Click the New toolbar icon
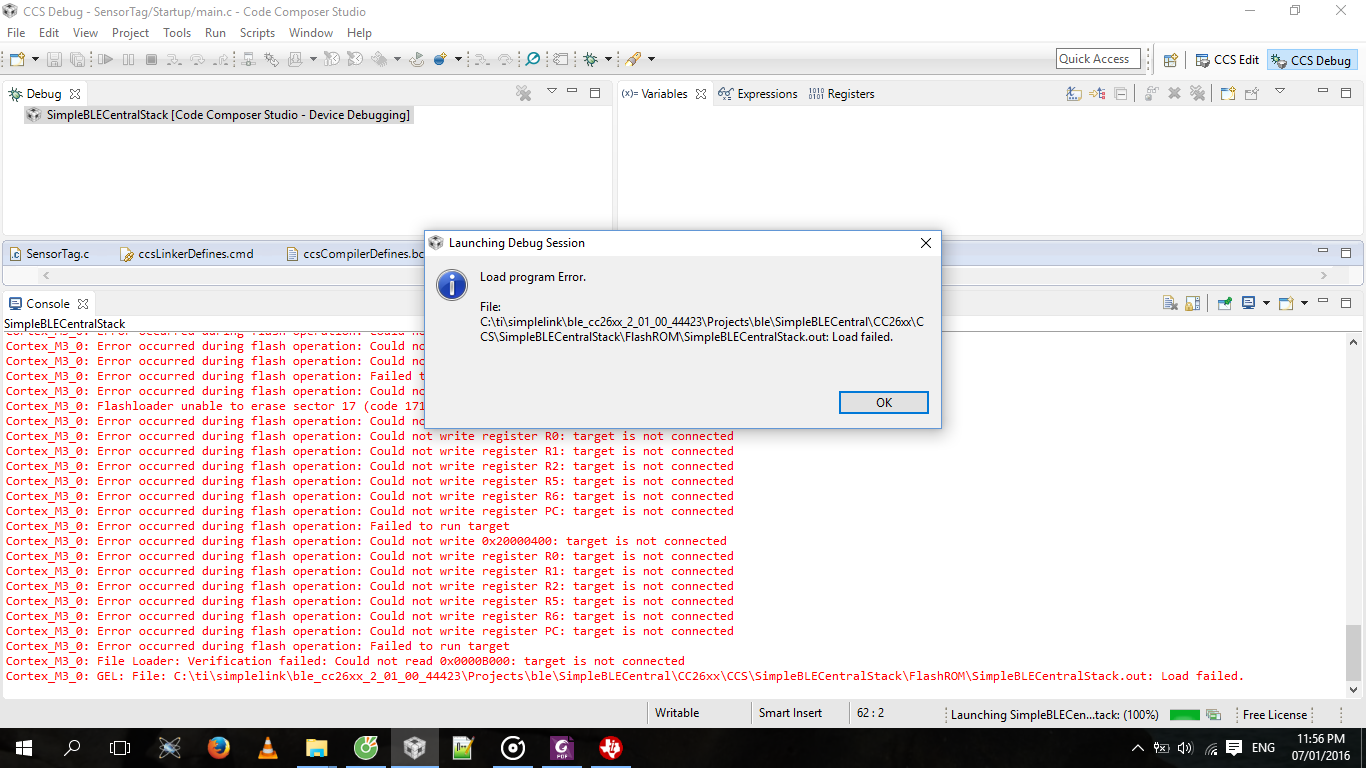This screenshot has width=1366, height=768. click(17, 59)
